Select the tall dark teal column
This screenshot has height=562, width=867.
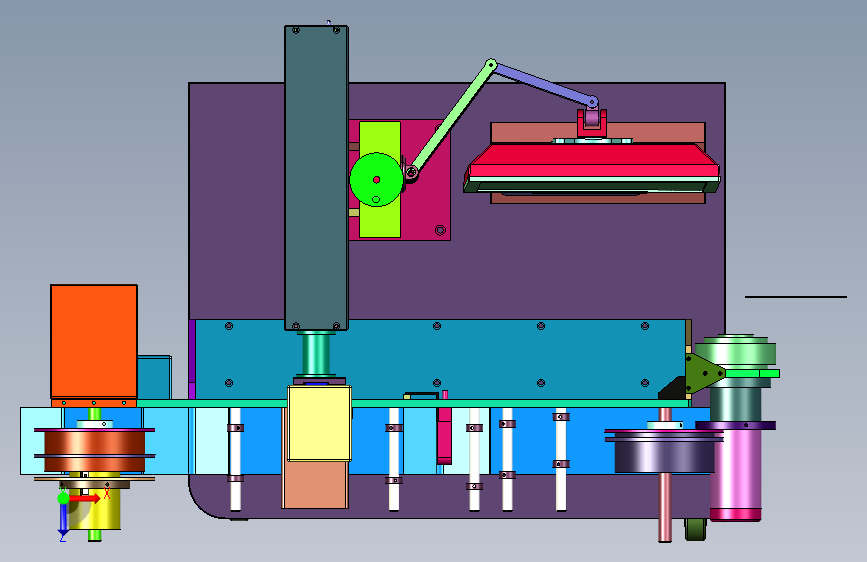click(x=316, y=178)
